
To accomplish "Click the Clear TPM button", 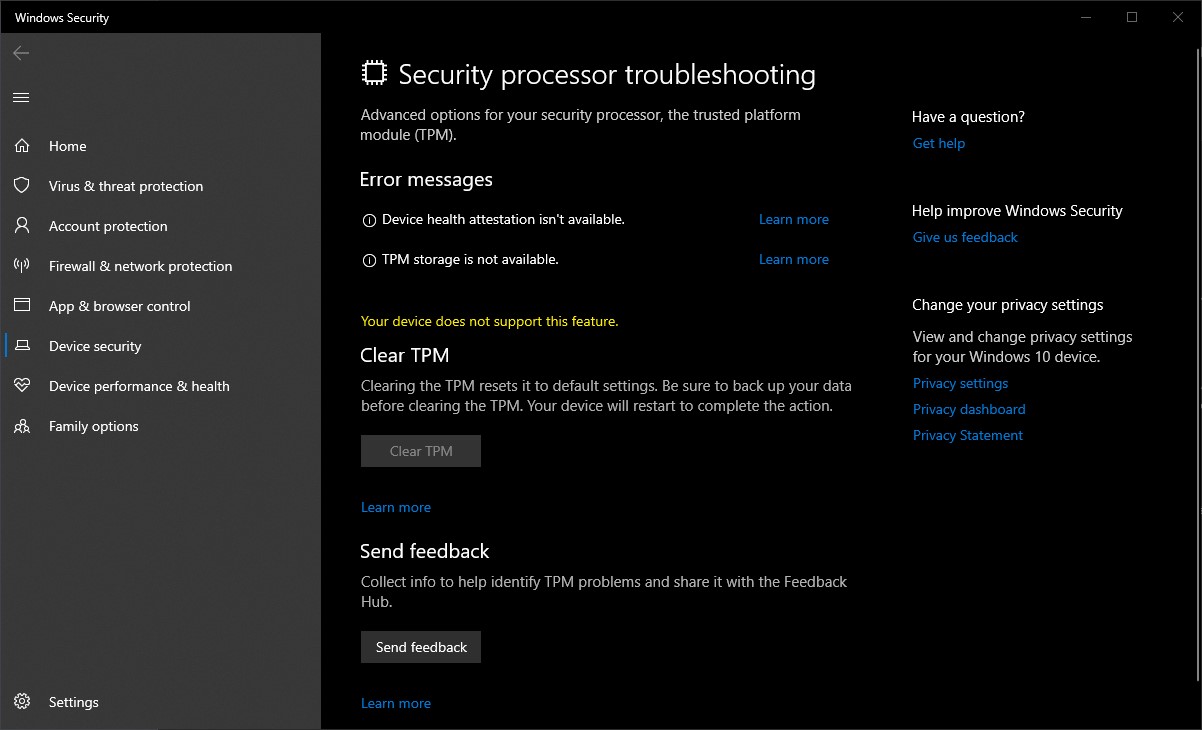I will pyautogui.click(x=421, y=451).
